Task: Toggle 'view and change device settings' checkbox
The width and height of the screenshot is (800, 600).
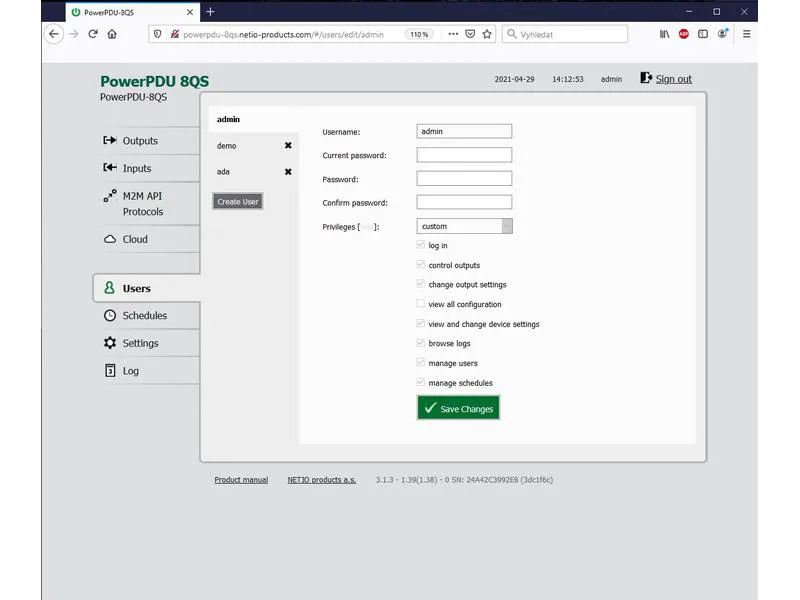Action: [x=420, y=323]
